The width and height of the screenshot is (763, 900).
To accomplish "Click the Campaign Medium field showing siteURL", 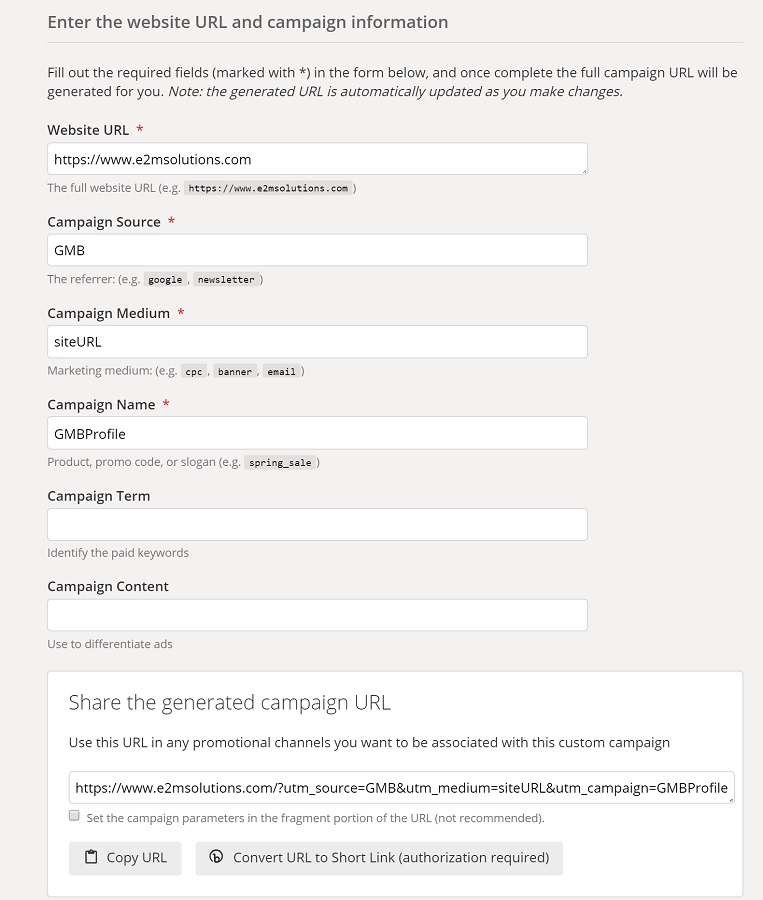I will click(317, 341).
